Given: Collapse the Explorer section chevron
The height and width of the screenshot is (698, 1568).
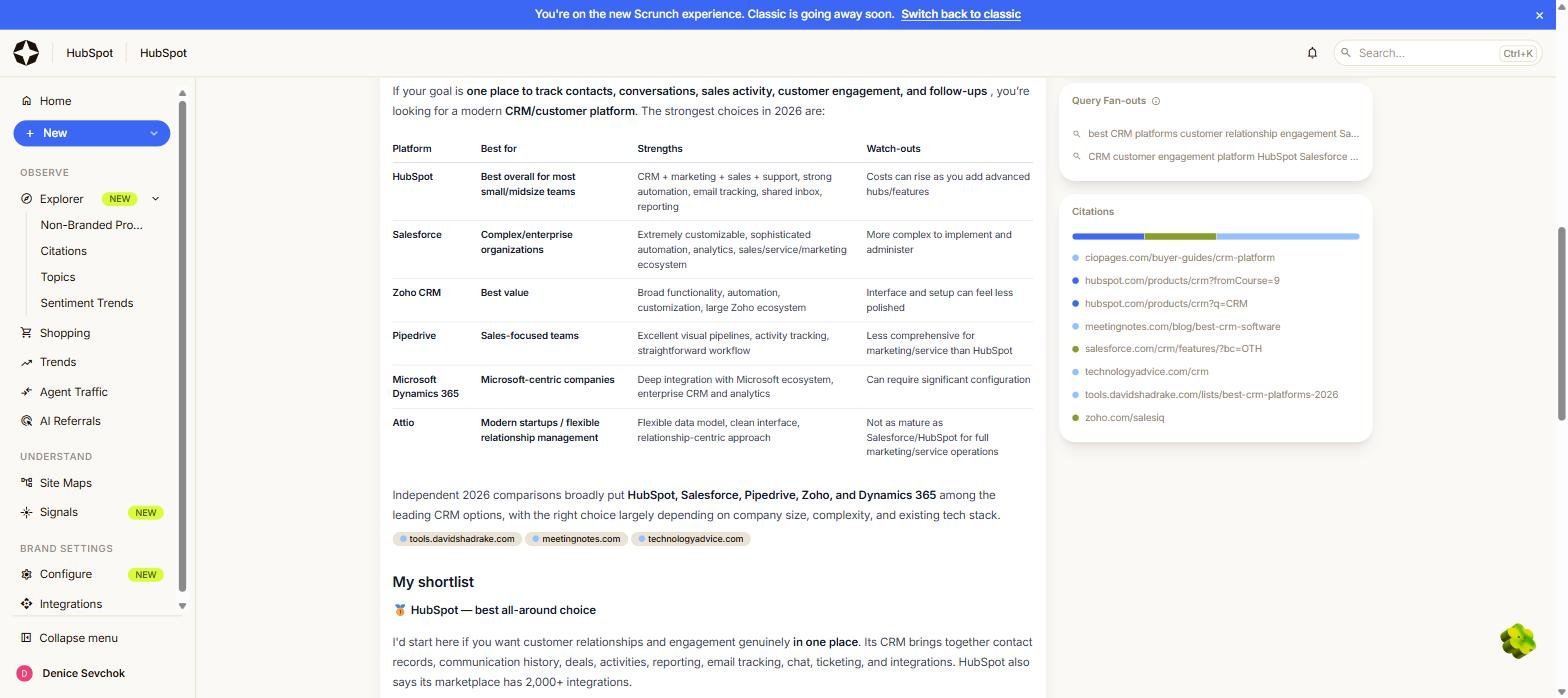Looking at the screenshot, I should tap(155, 199).
